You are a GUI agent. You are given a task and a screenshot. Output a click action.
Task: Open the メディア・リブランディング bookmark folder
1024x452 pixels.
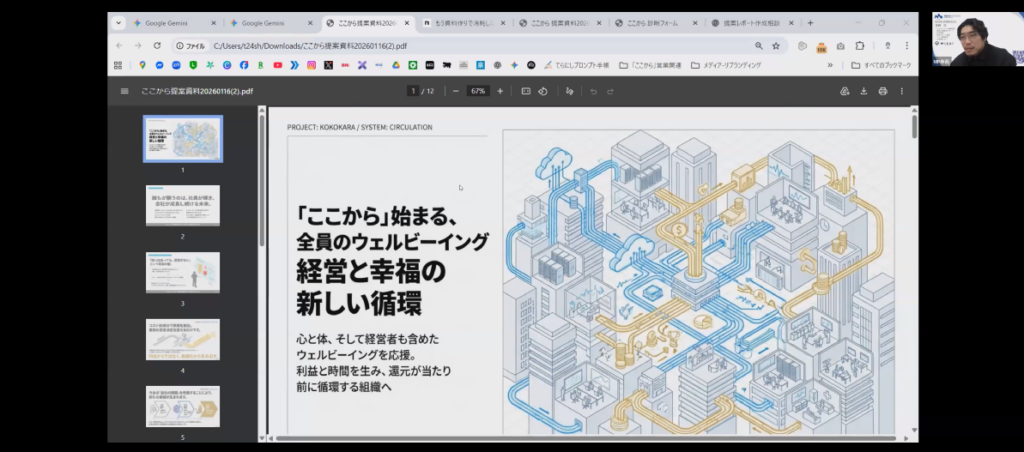726,65
